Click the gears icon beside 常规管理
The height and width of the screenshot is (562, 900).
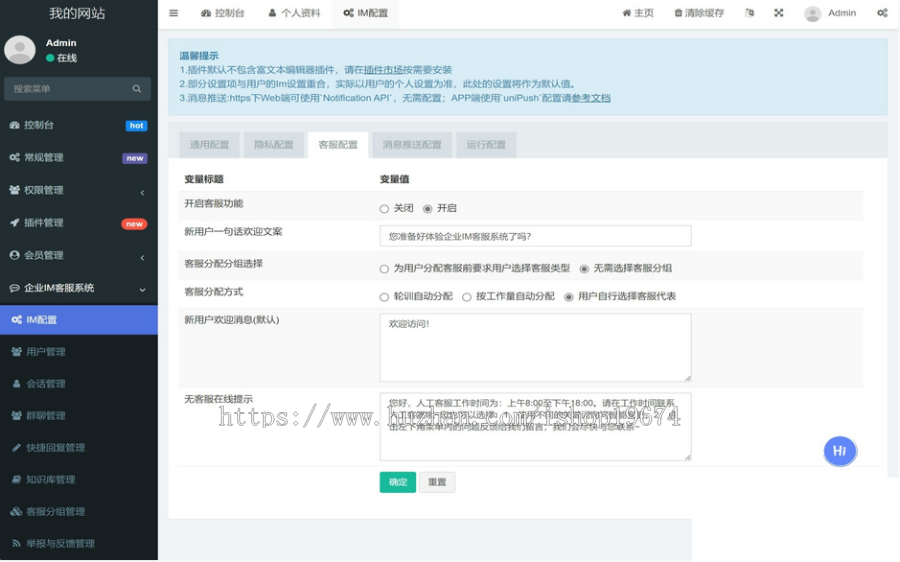coord(14,157)
